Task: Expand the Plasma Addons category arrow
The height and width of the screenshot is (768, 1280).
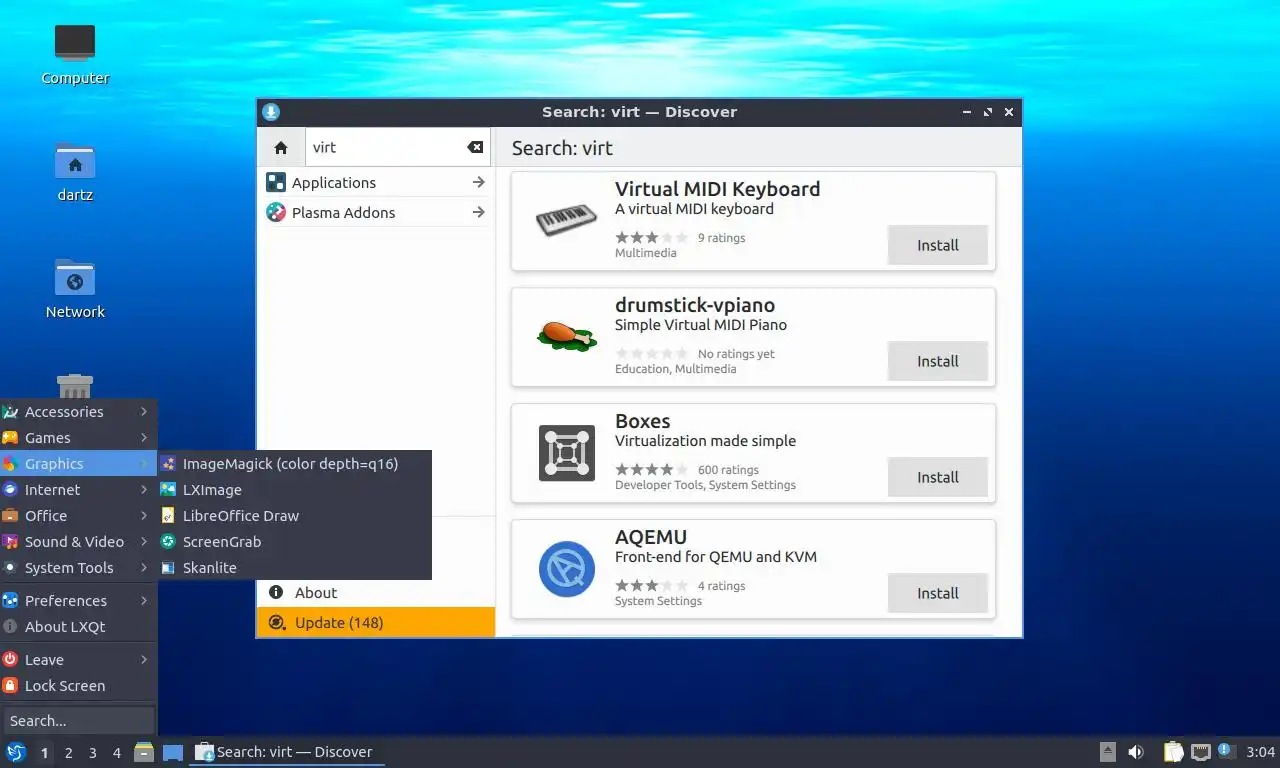Action: 478,212
